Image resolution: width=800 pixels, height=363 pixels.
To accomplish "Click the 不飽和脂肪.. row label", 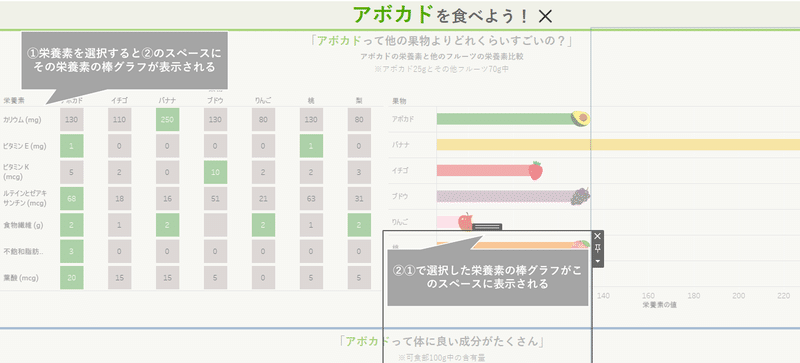I will click(23, 252).
